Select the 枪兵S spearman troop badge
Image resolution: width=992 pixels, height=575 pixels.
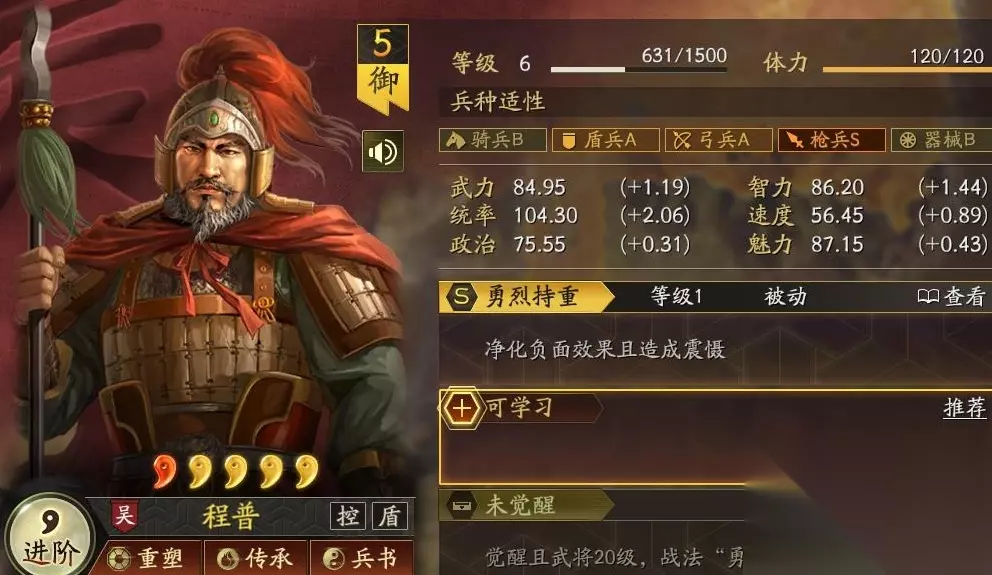[x=831, y=140]
